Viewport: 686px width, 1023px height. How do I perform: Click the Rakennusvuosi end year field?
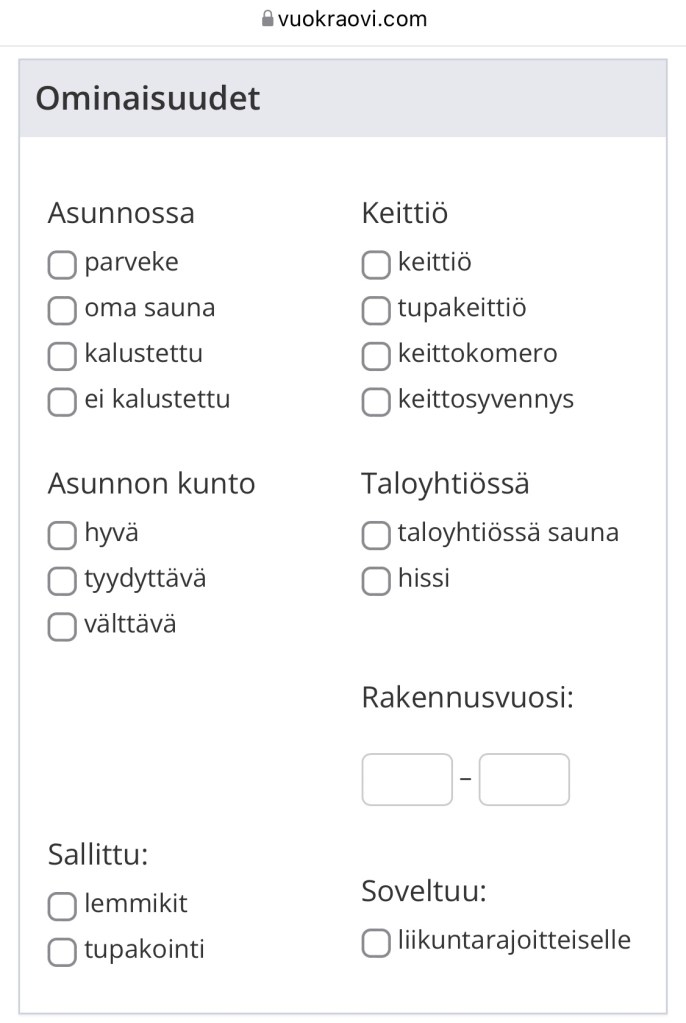pos(524,780)
